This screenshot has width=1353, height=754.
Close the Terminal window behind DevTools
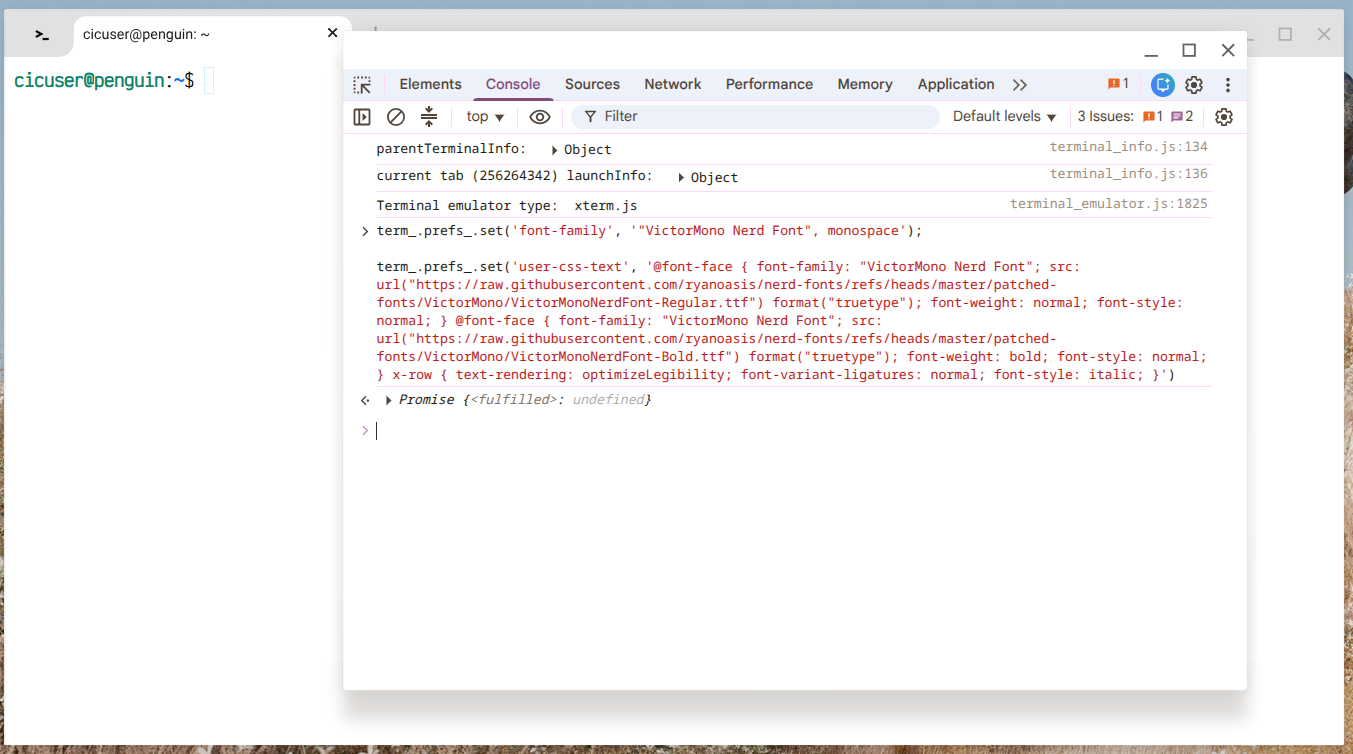click(1324, 35)
